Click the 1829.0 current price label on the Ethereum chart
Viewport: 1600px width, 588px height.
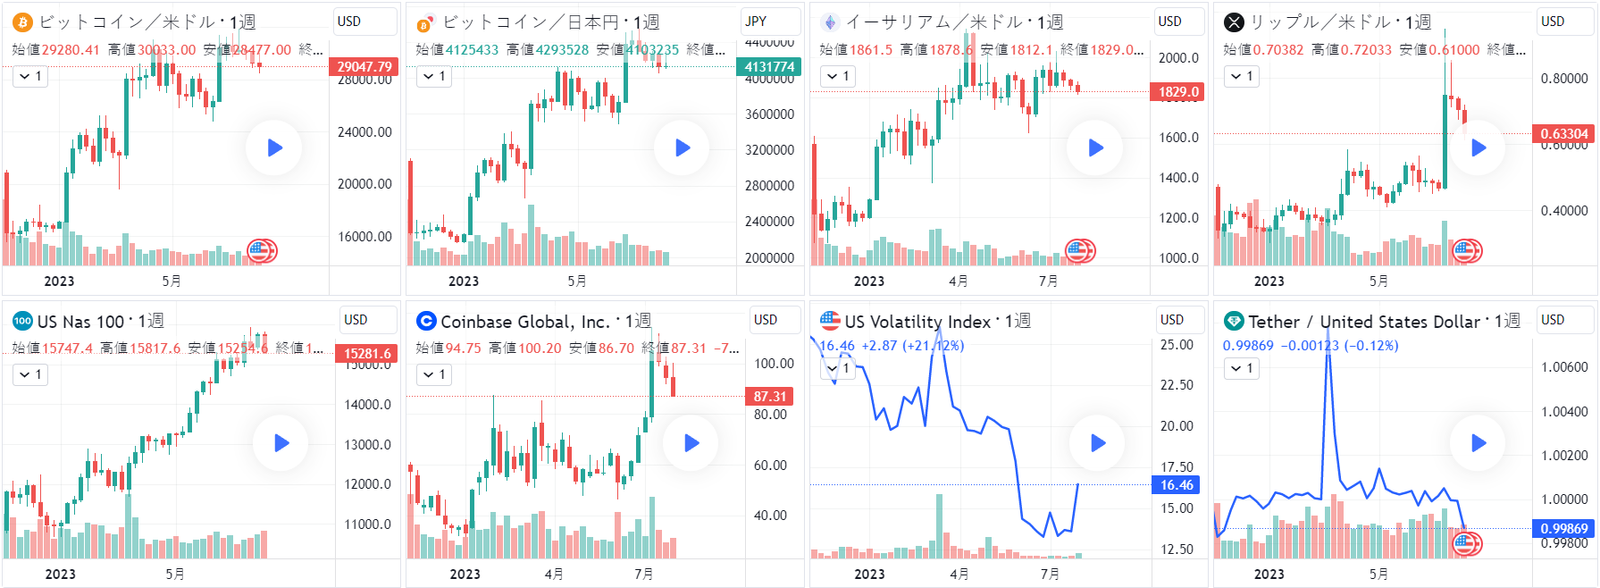(1179, 92)
